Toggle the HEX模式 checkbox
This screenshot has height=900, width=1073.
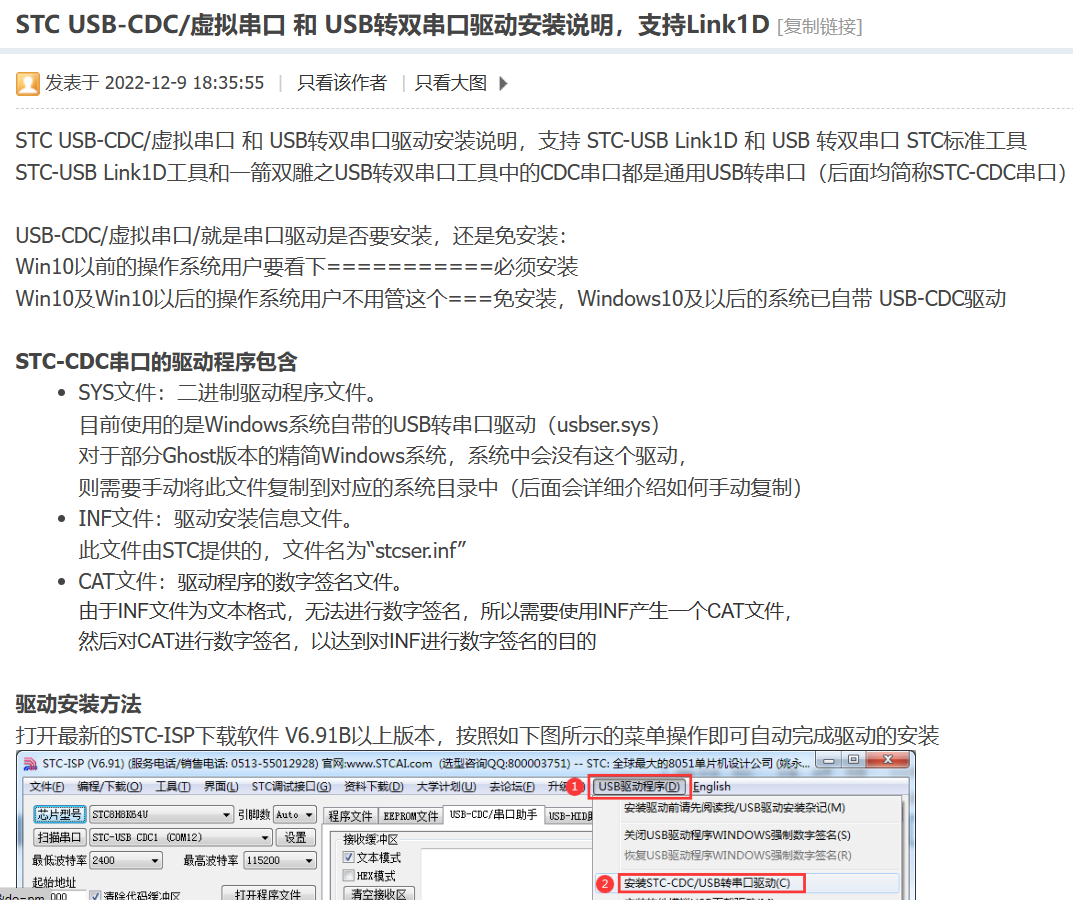[x=349, y=875]
